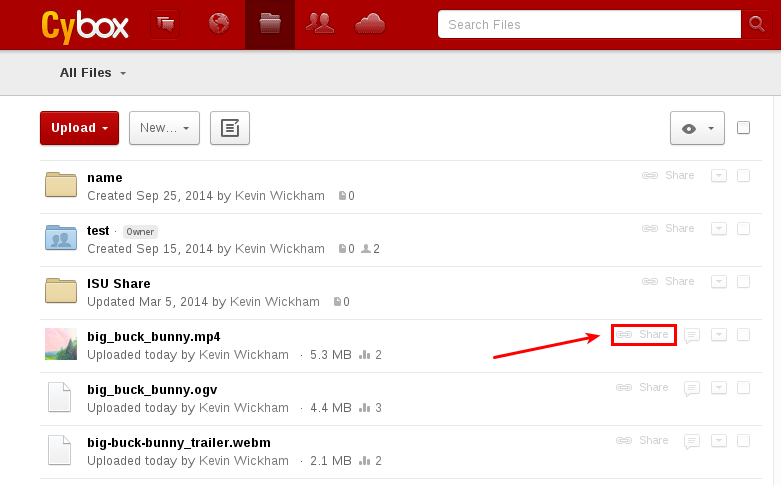Open more-options arrow for big_buck_bunny.ogv

click(719, 388)
